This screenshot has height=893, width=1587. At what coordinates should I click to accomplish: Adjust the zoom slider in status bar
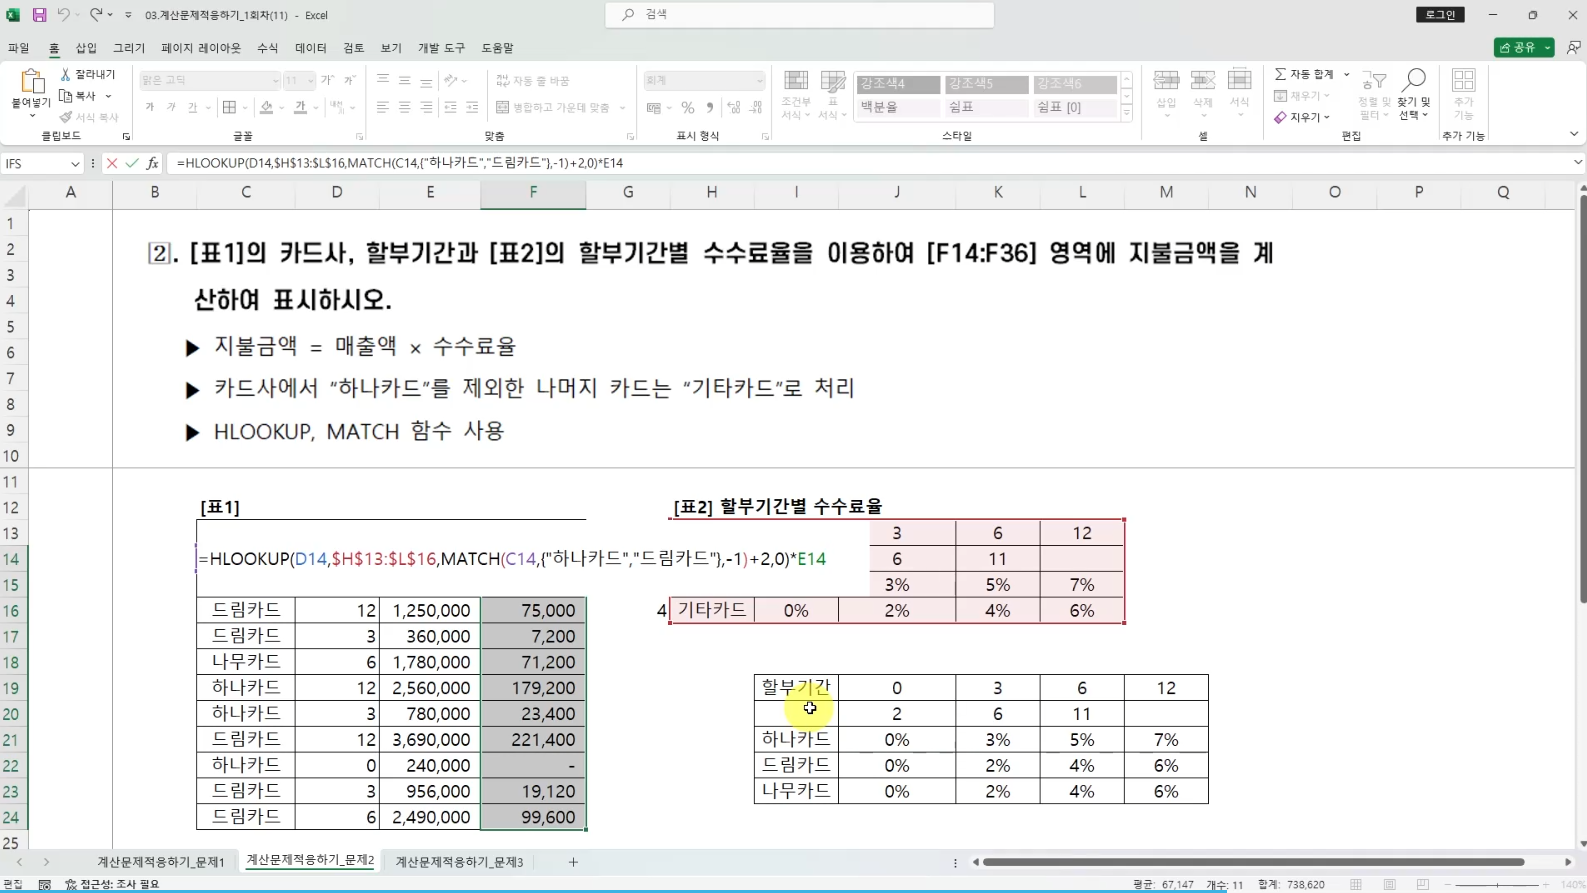(1497, 885)
